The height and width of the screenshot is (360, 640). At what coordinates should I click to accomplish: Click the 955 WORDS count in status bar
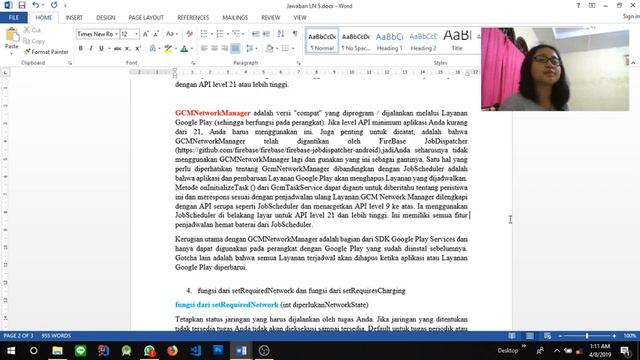(56, 336)
